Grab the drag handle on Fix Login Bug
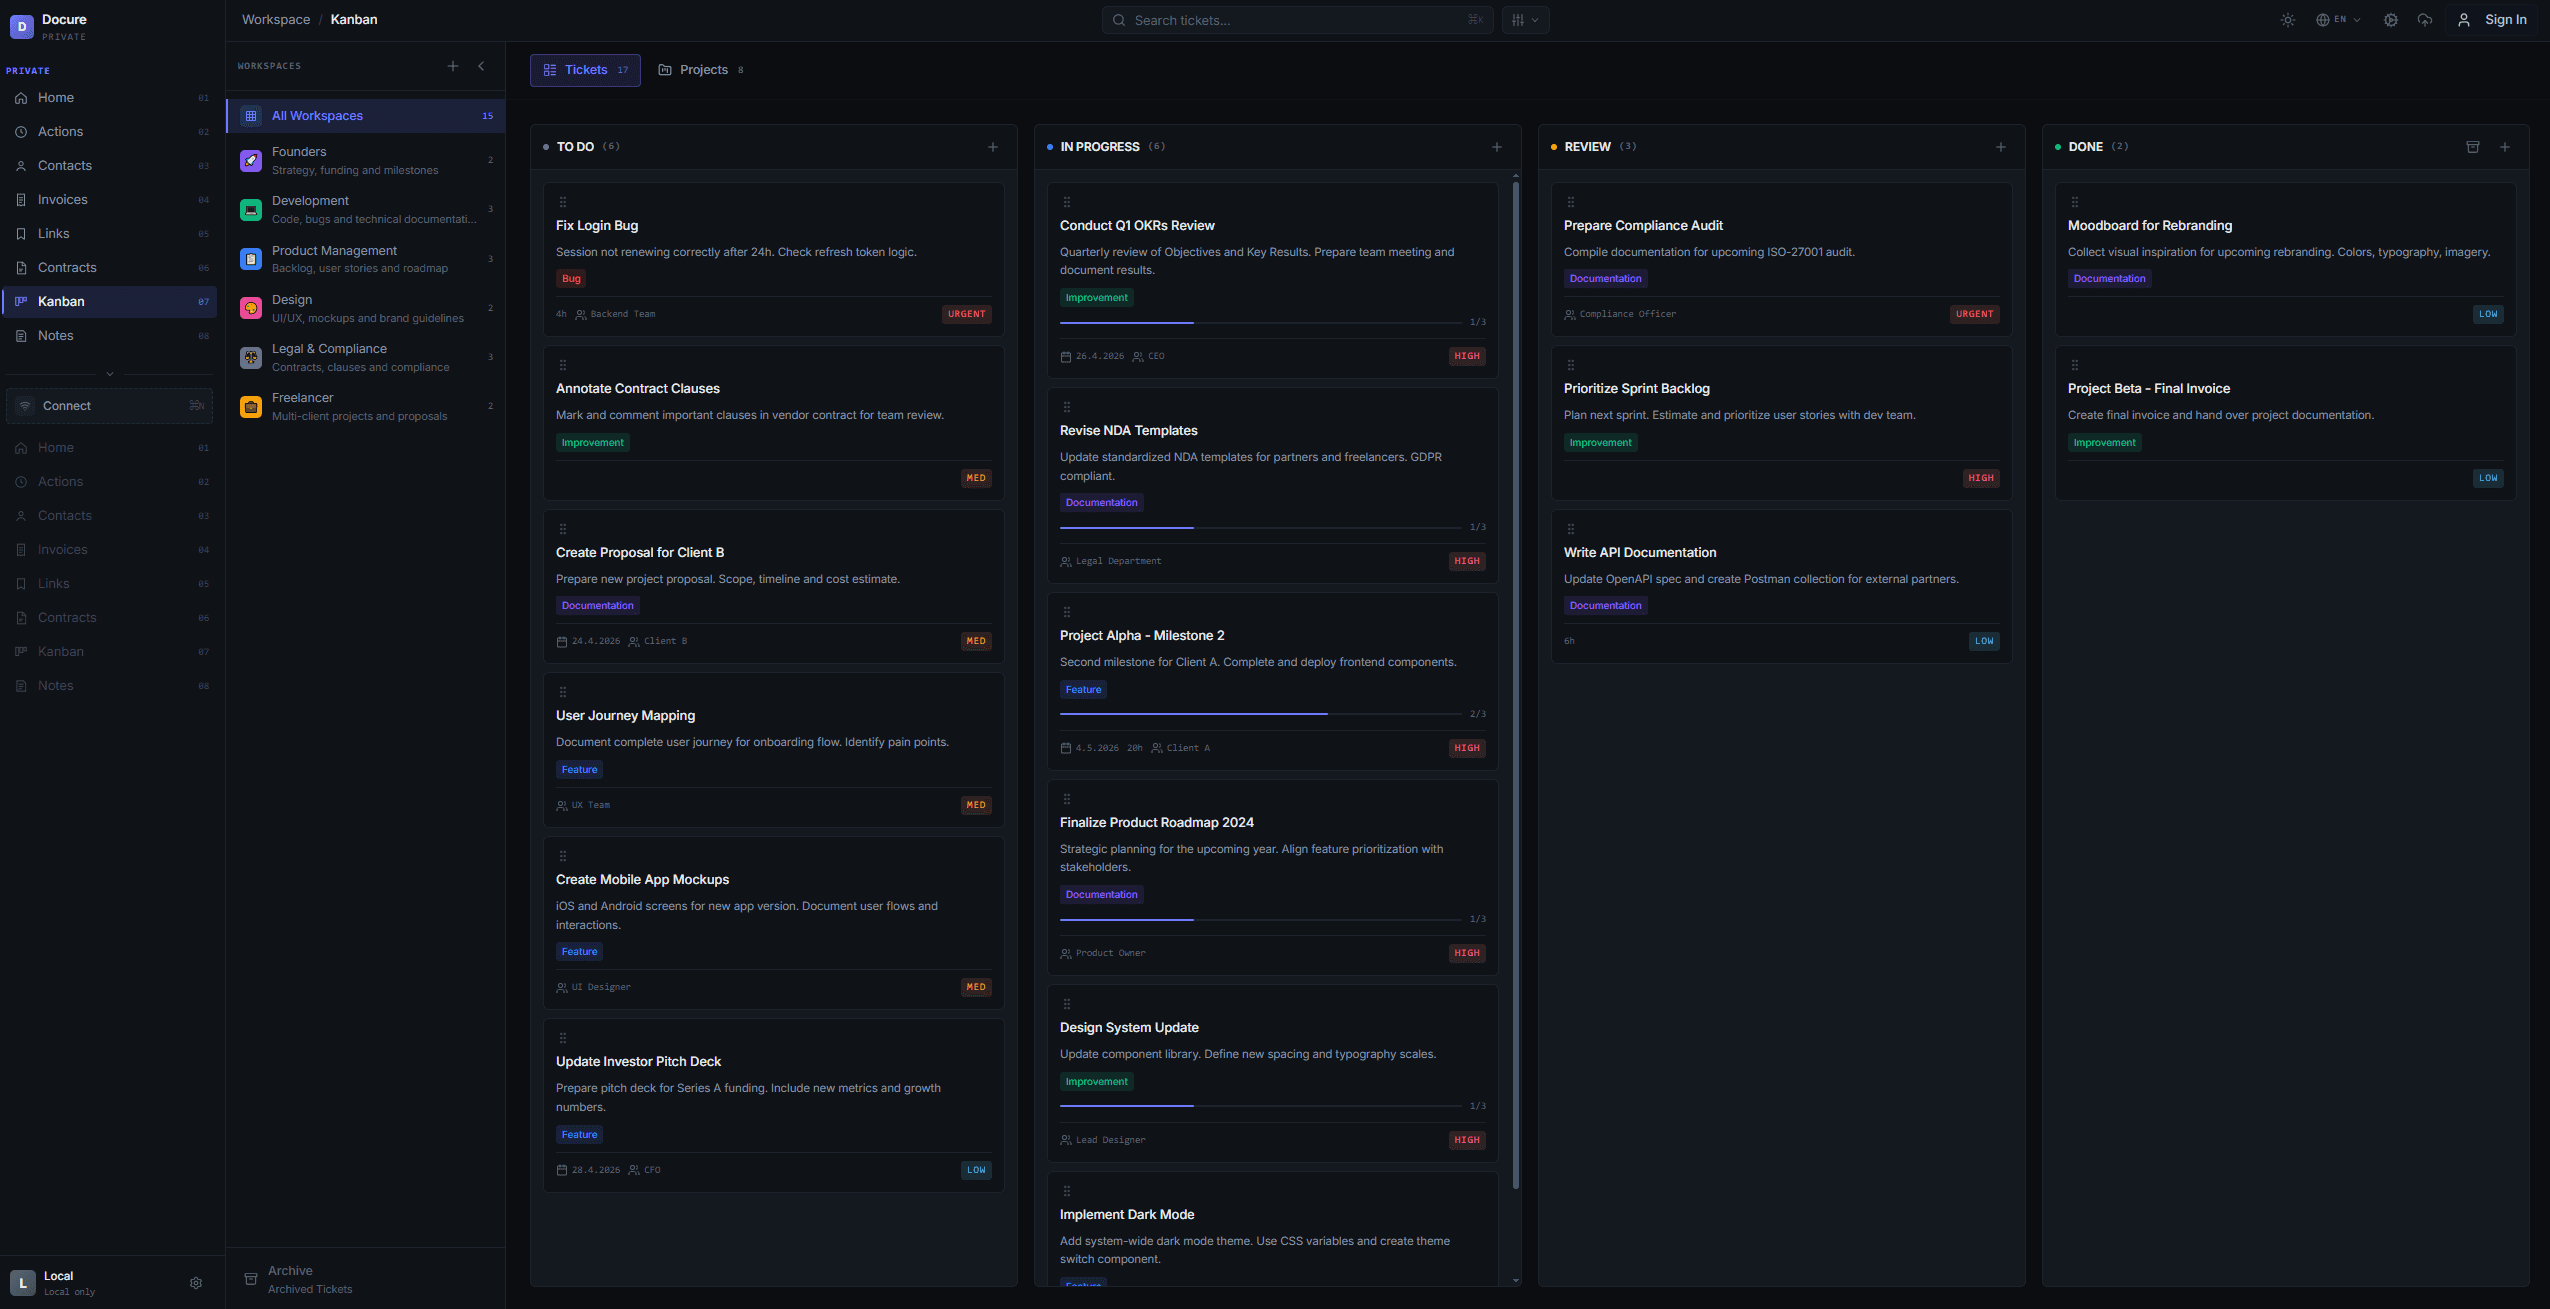The width and height of the screenshot is (2550, 1309). (563, 202)
